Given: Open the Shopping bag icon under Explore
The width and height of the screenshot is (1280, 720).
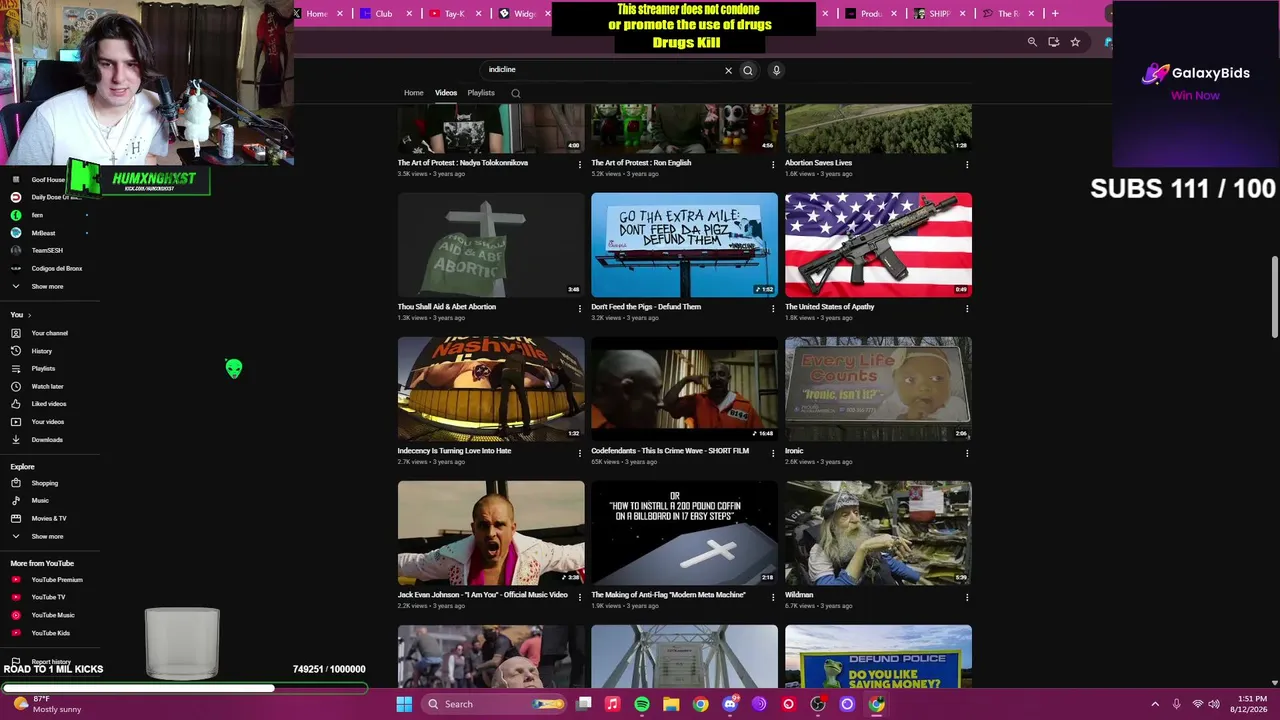Looking at the screenshot, I should coord(16,483).
